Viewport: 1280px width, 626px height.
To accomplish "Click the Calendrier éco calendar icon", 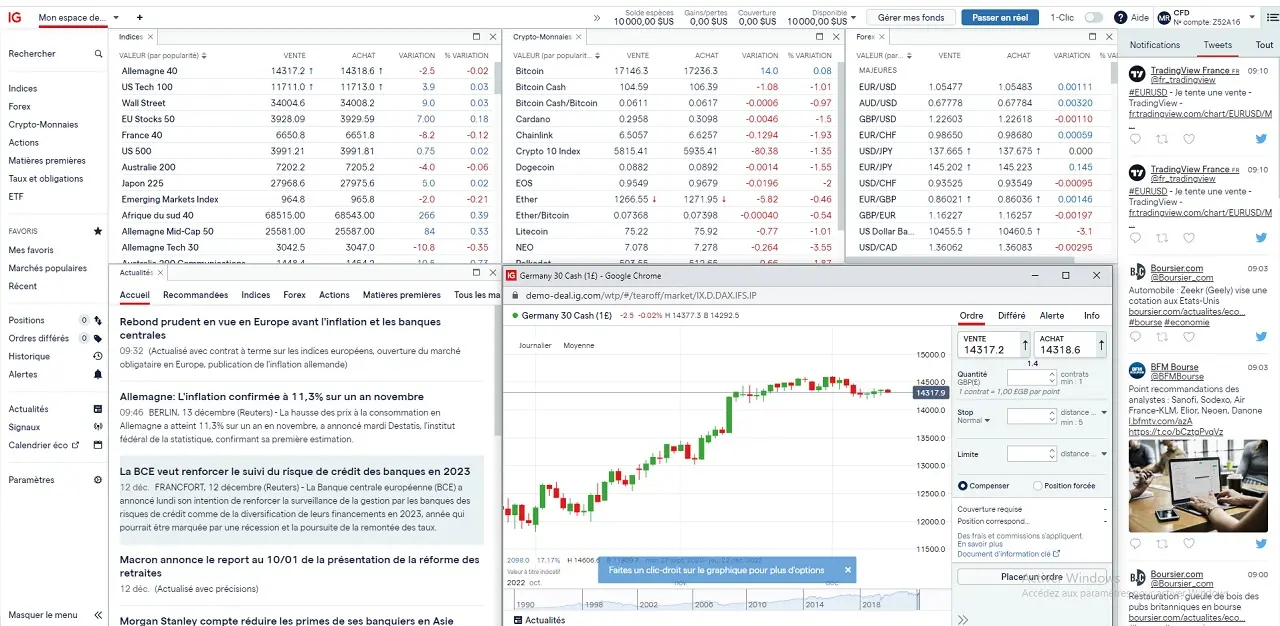I will 98,445.
